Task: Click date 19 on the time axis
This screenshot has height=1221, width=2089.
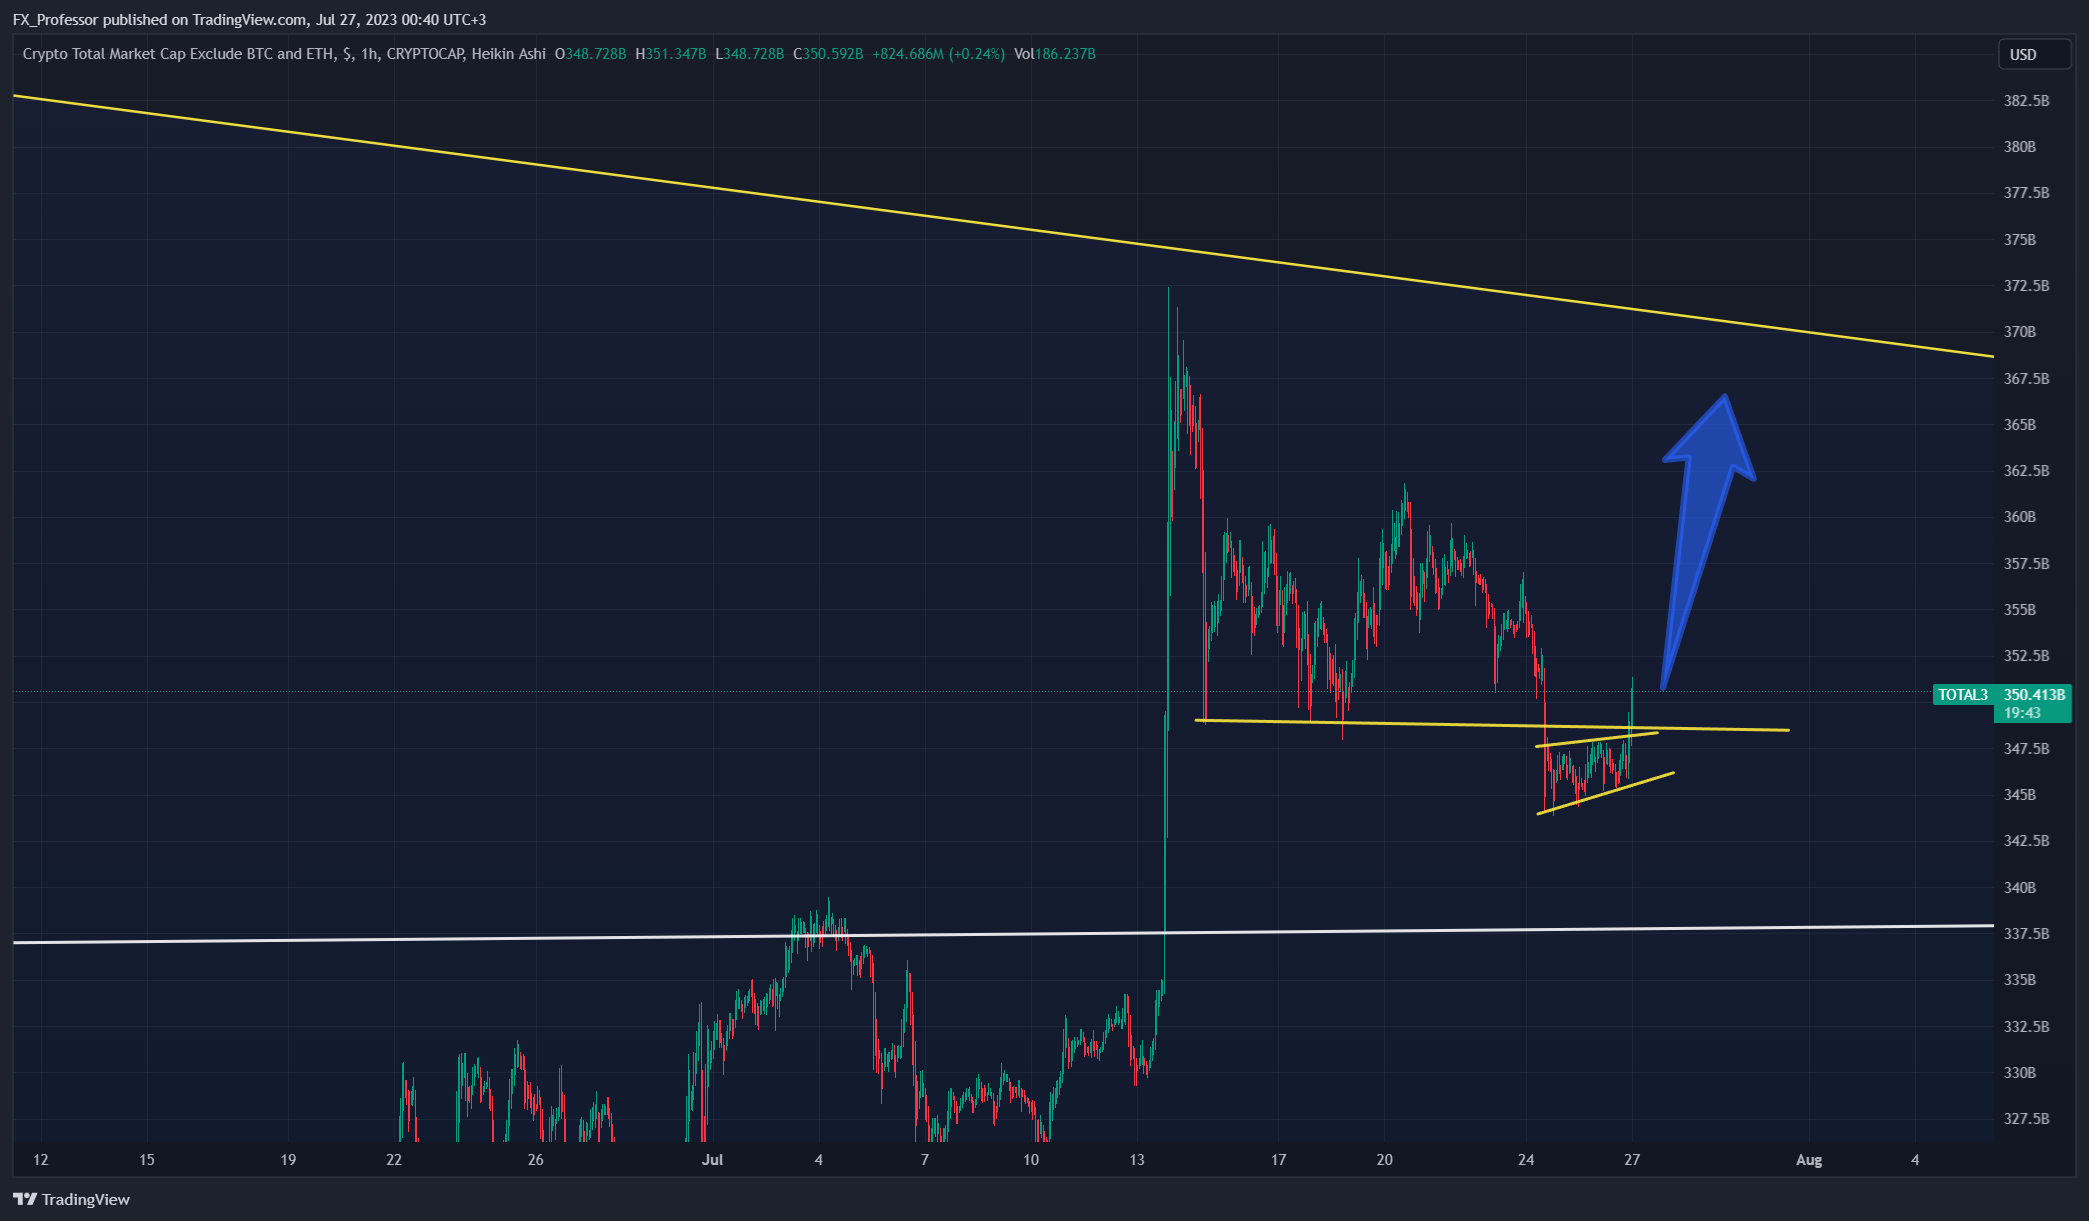Action: point(288,1160)
